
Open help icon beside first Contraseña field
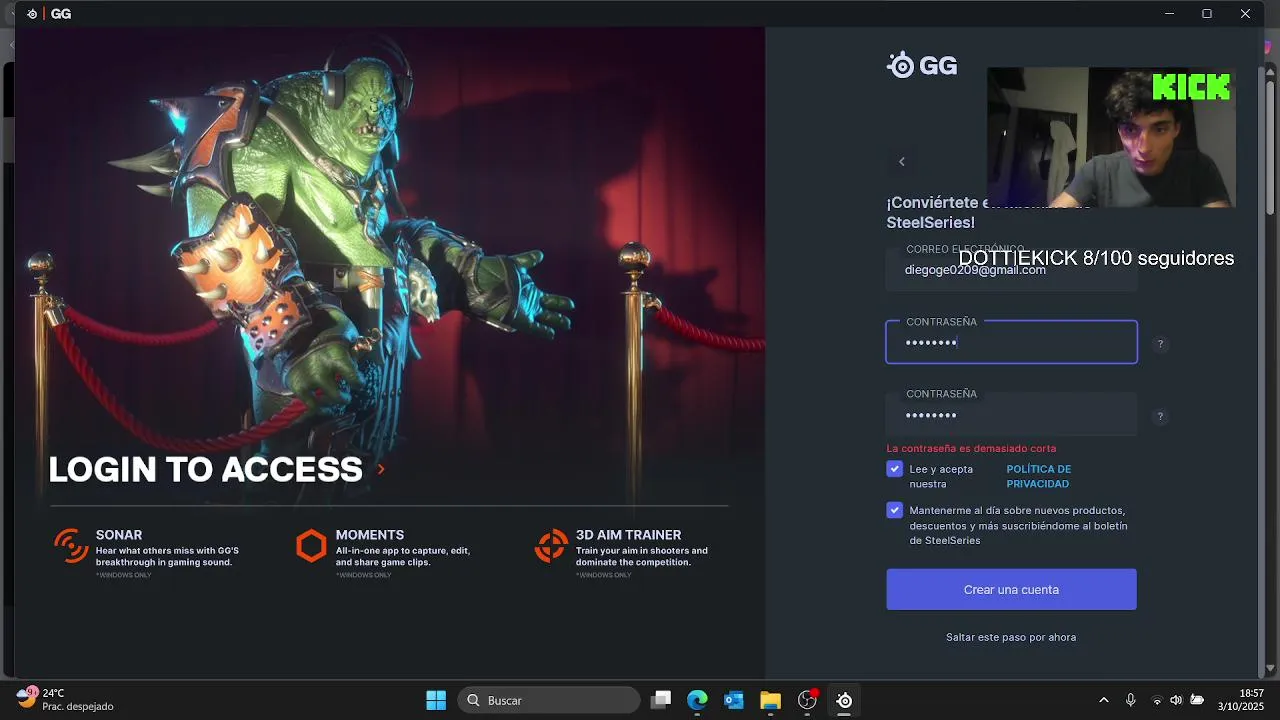click(x=1160, y=344)
